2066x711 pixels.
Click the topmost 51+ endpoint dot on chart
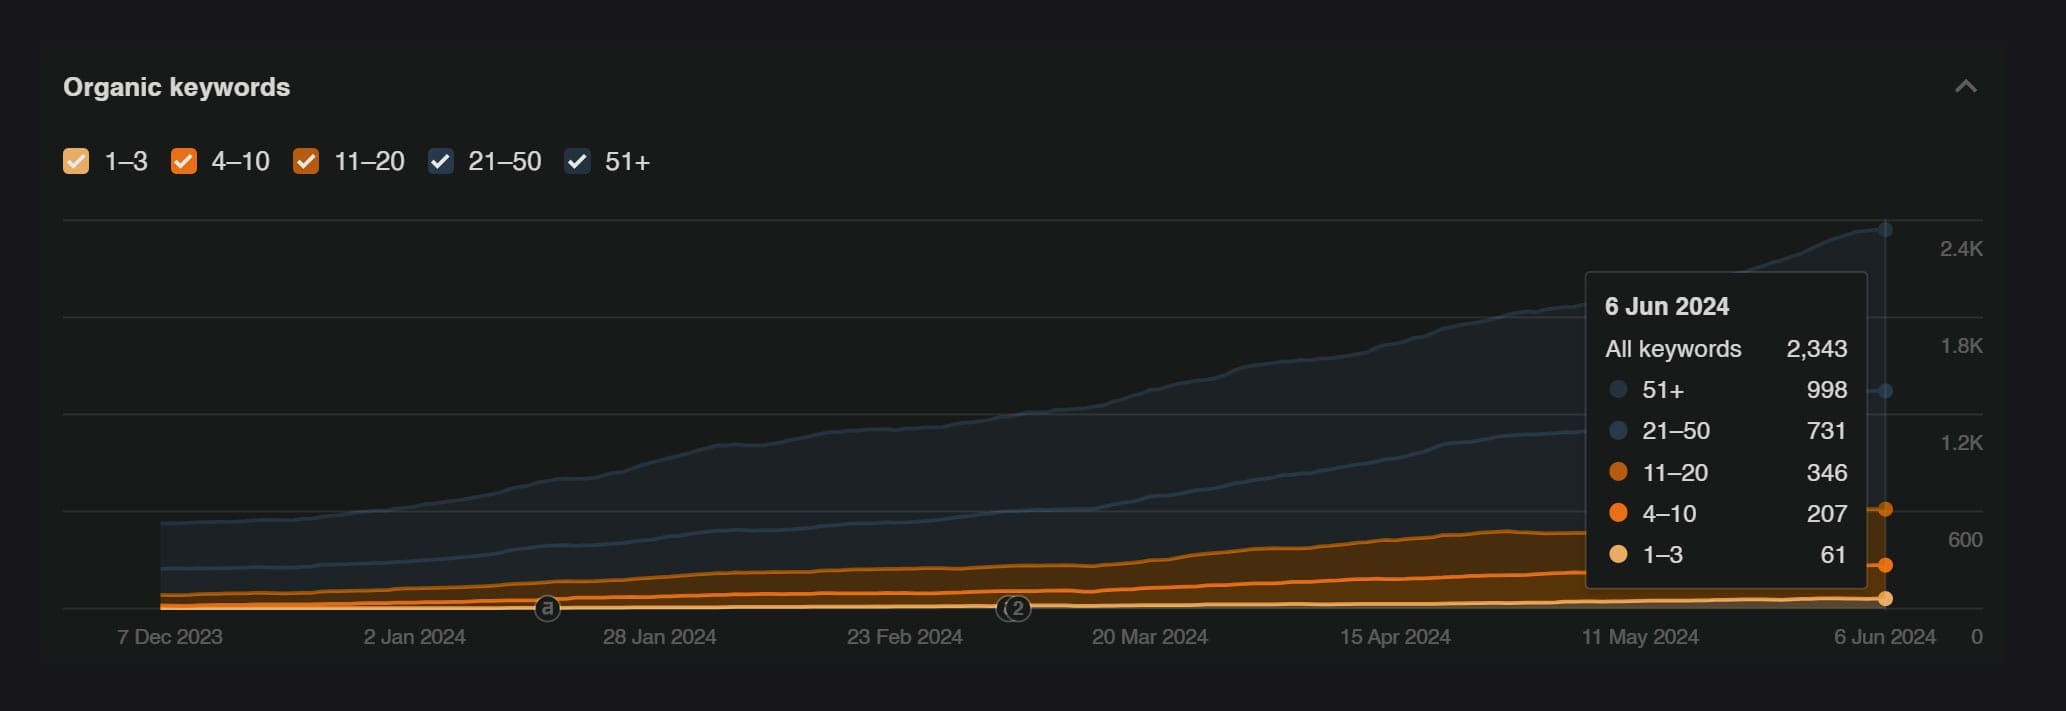coord(1885,230)
